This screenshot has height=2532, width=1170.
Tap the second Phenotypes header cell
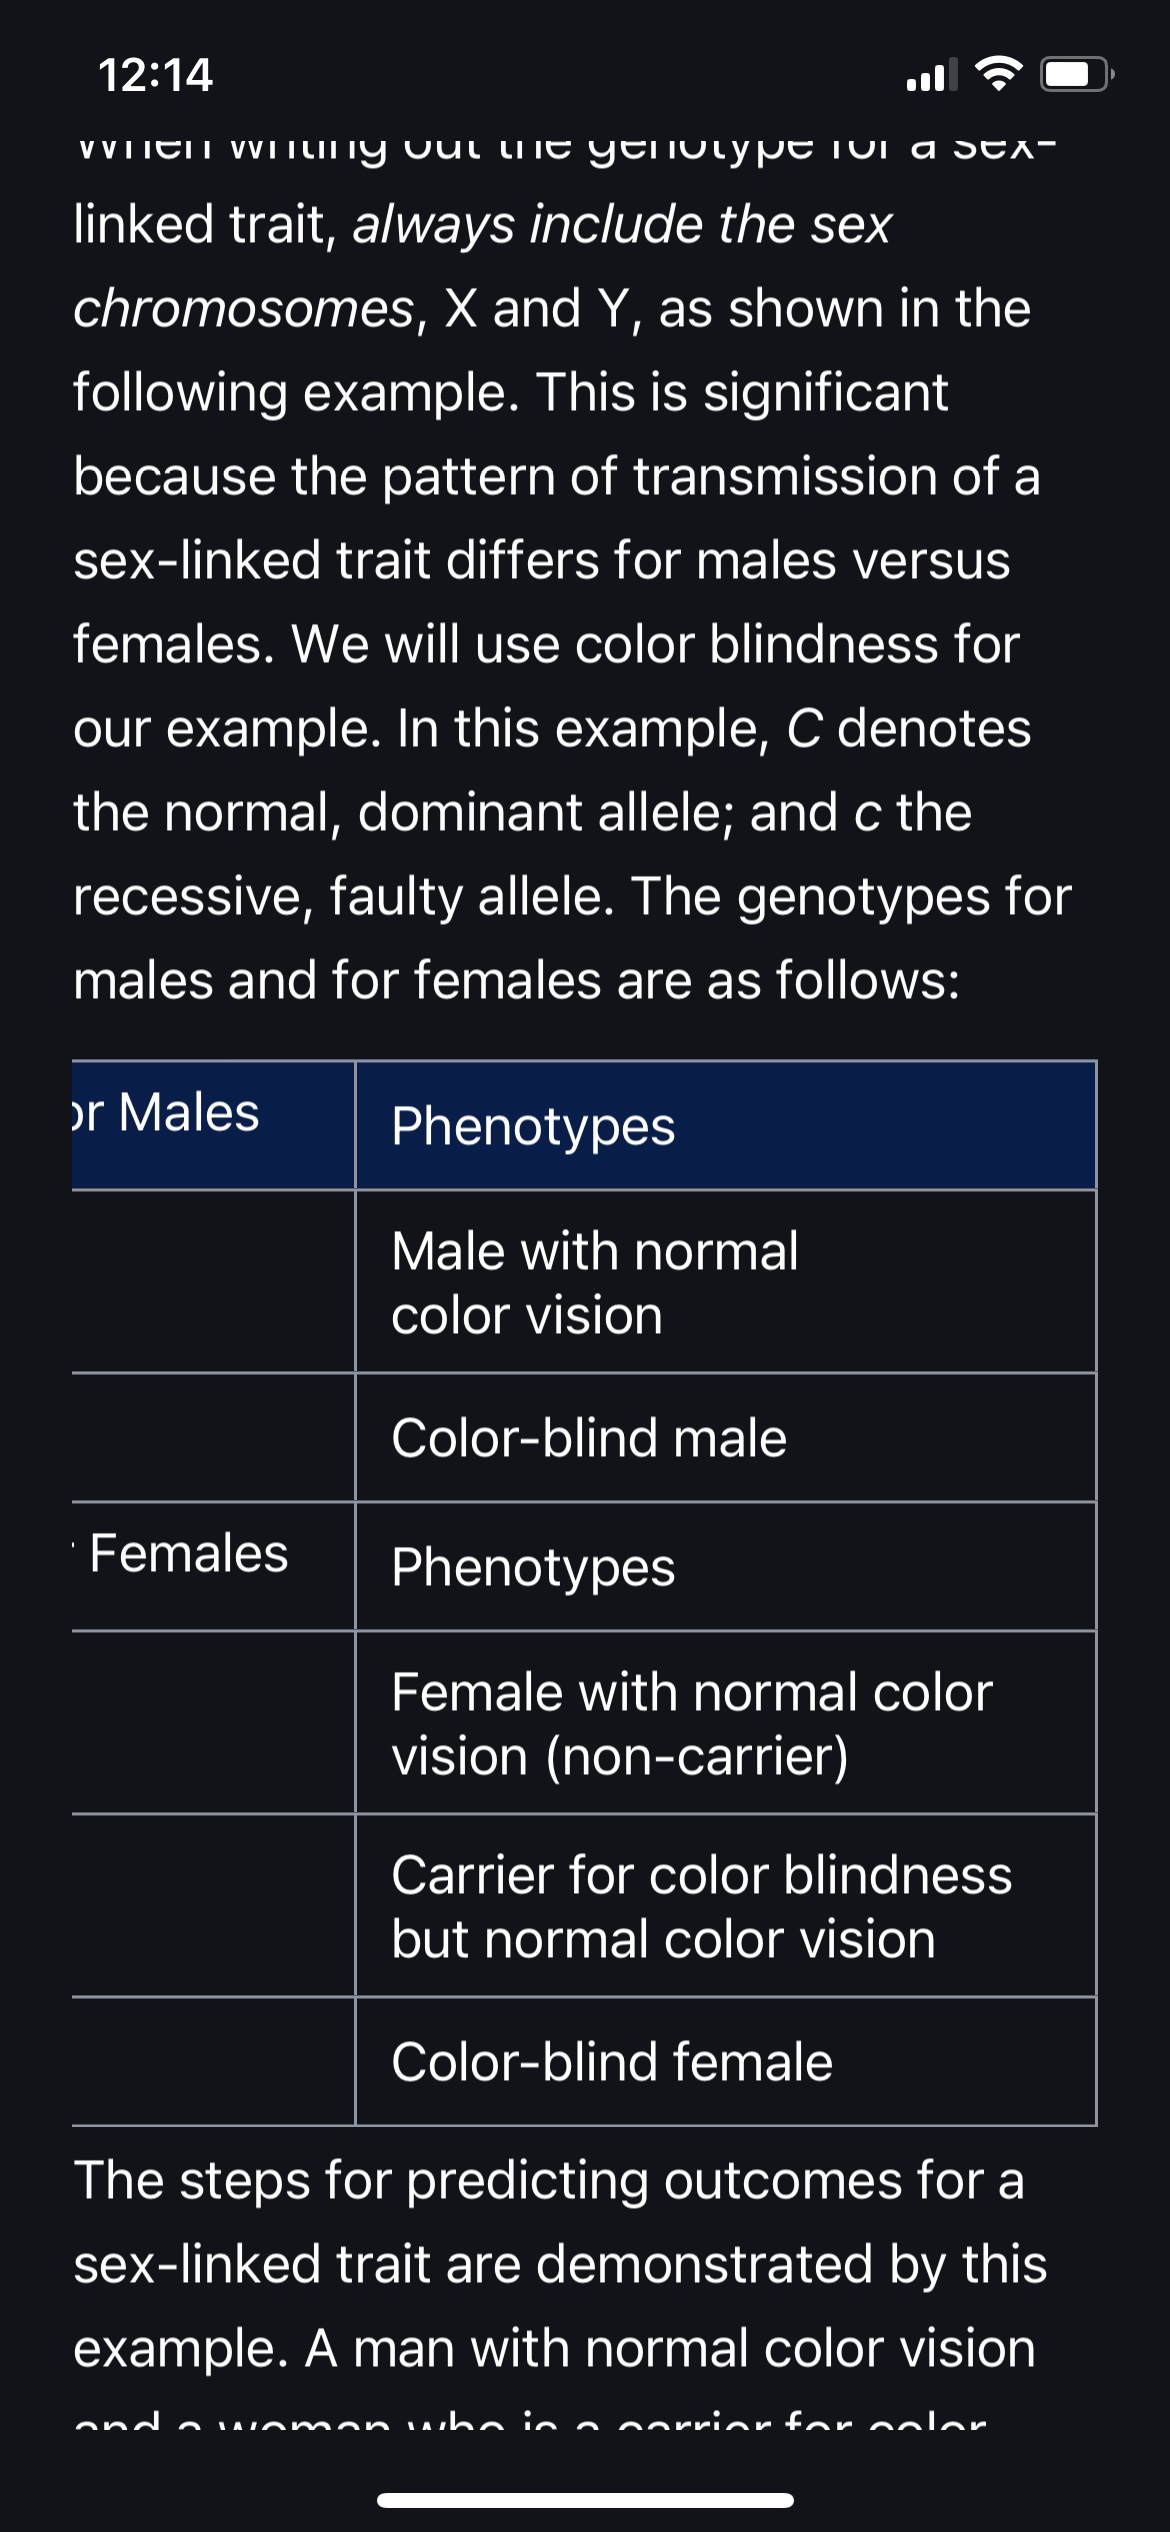(x=726, y=1567)
